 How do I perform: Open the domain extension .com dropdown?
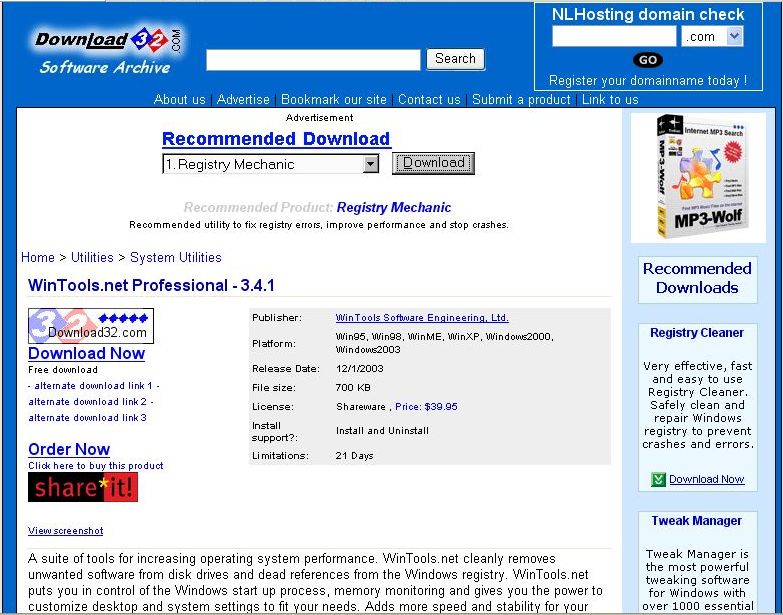pyautogui.click(x=712, y=36)
